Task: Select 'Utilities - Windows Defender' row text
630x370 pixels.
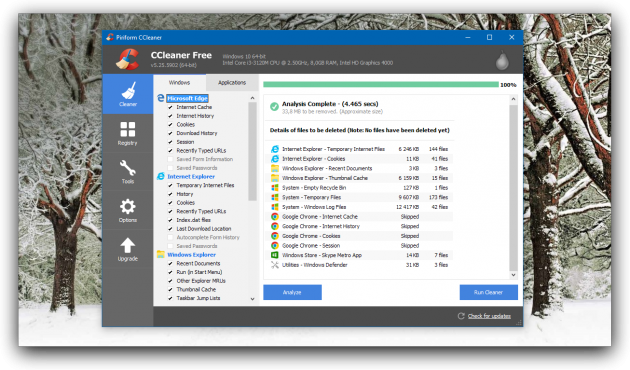Action: [315, 265]
